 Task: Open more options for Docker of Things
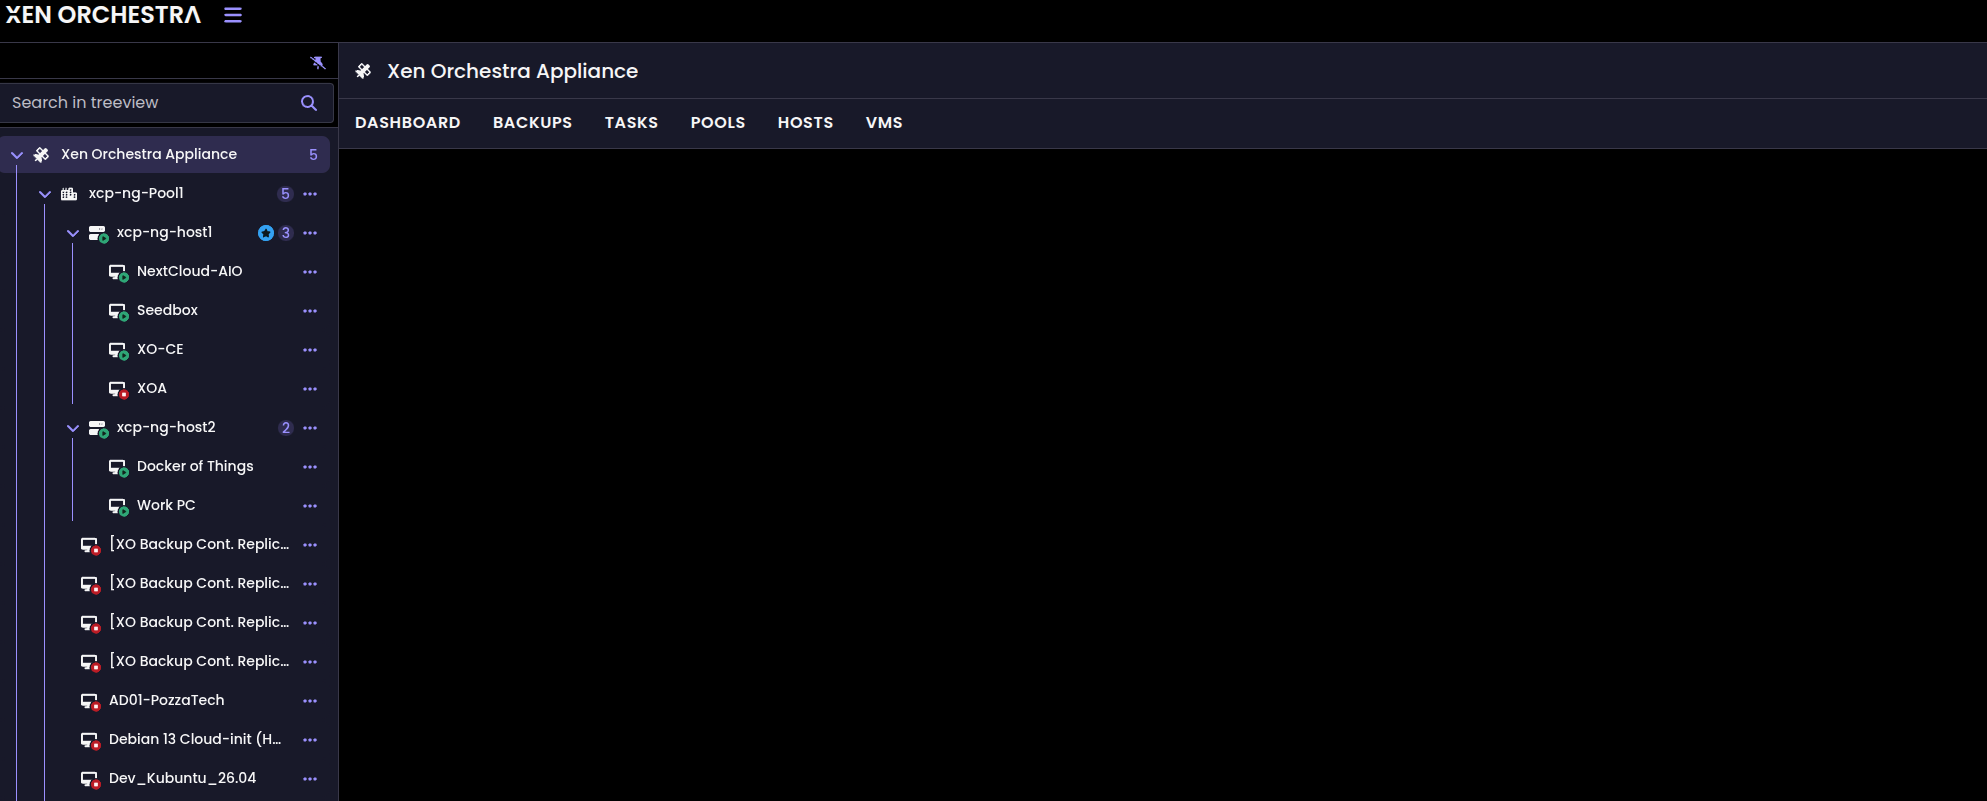[x=310, y=467]
